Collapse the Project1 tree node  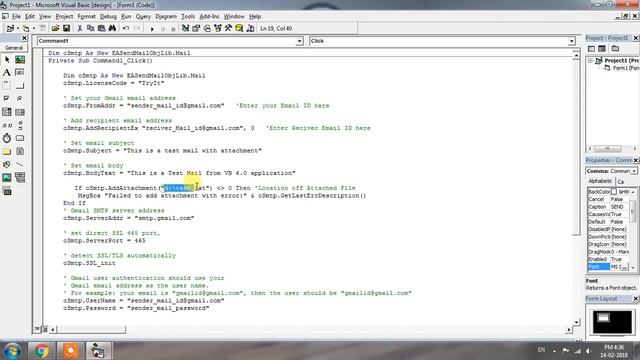point(590,60)
